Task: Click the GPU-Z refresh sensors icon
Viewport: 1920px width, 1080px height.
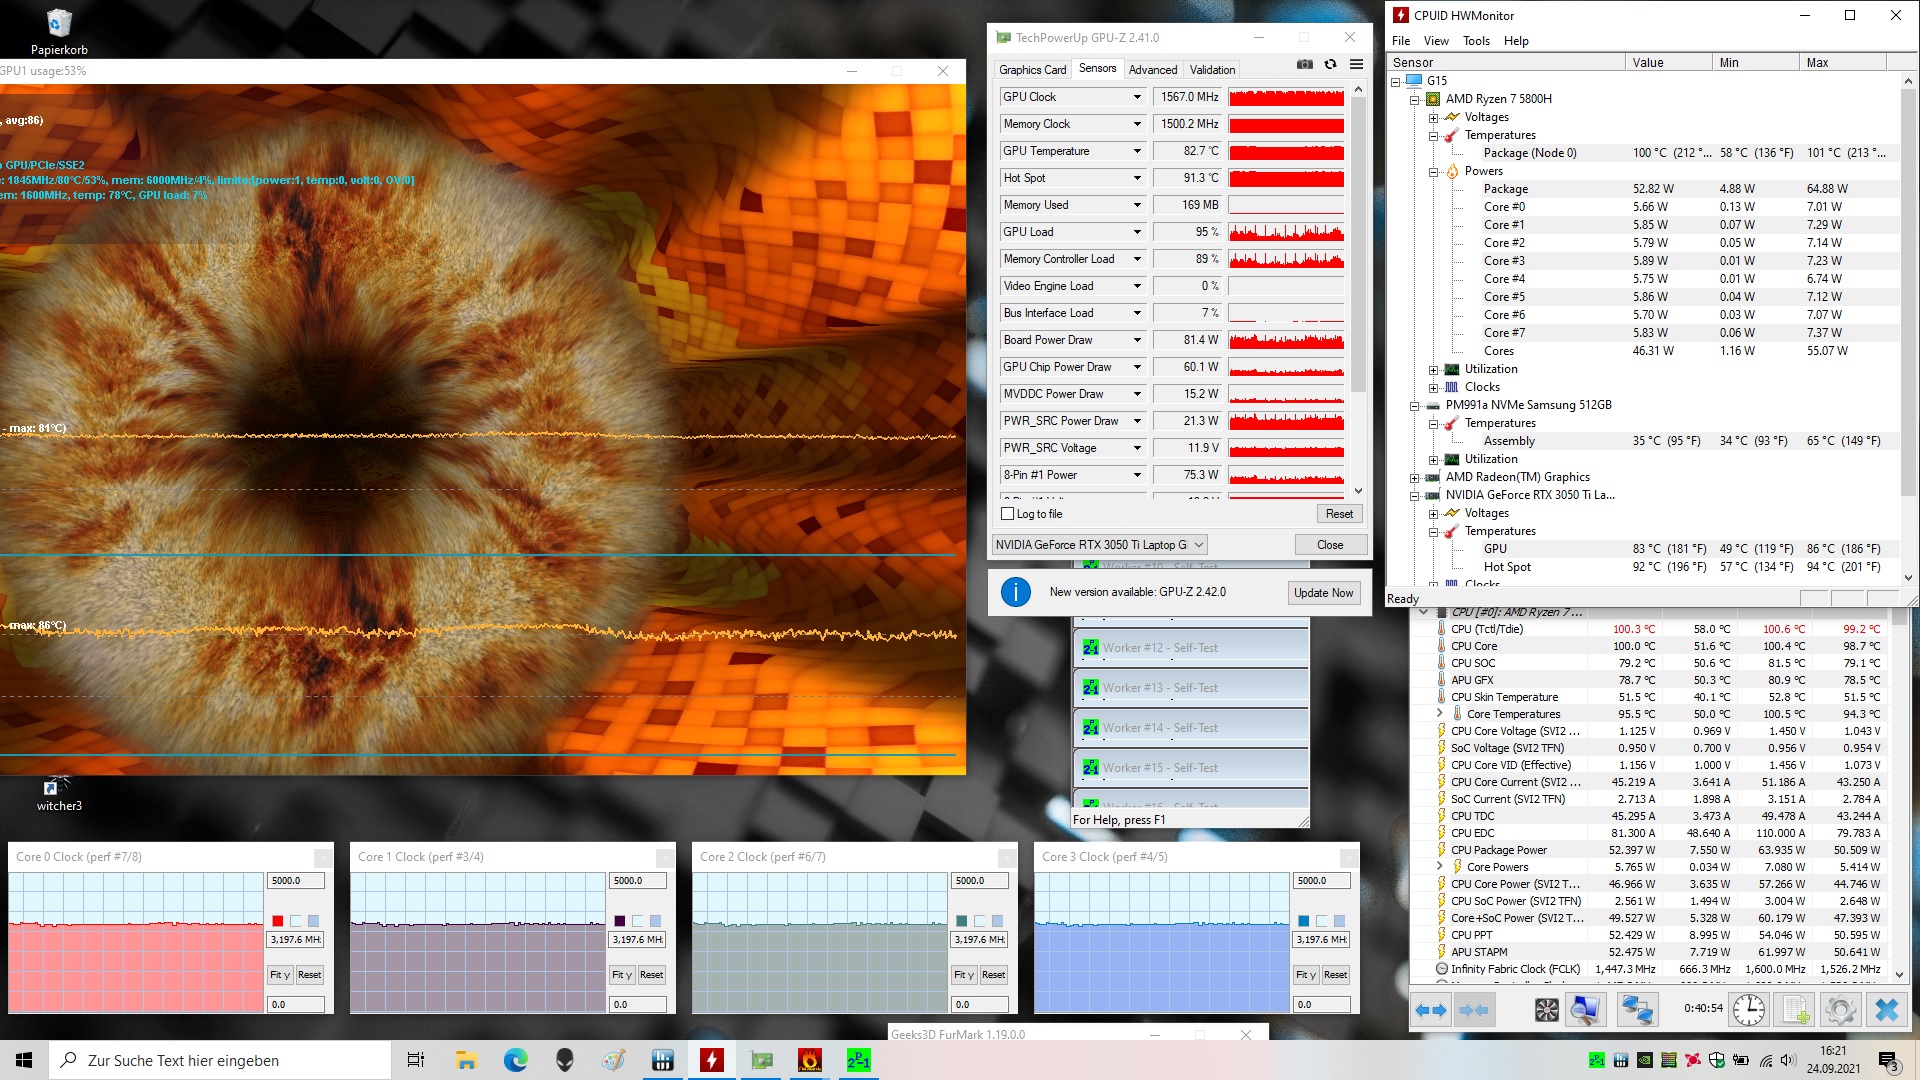Action: [1330, 64]
